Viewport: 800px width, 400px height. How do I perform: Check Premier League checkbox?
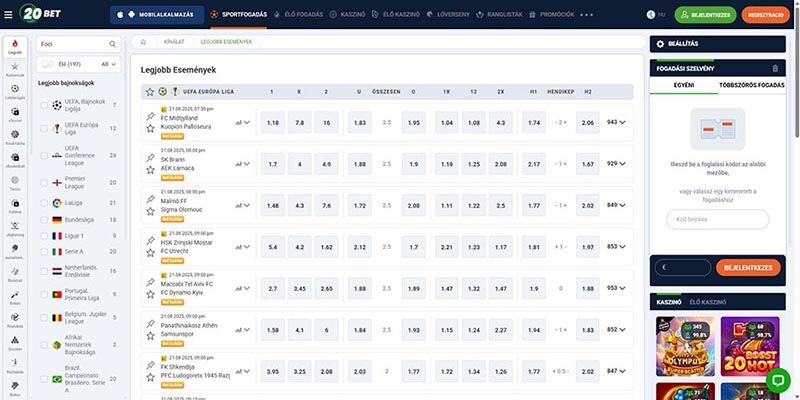coord(44,183)
